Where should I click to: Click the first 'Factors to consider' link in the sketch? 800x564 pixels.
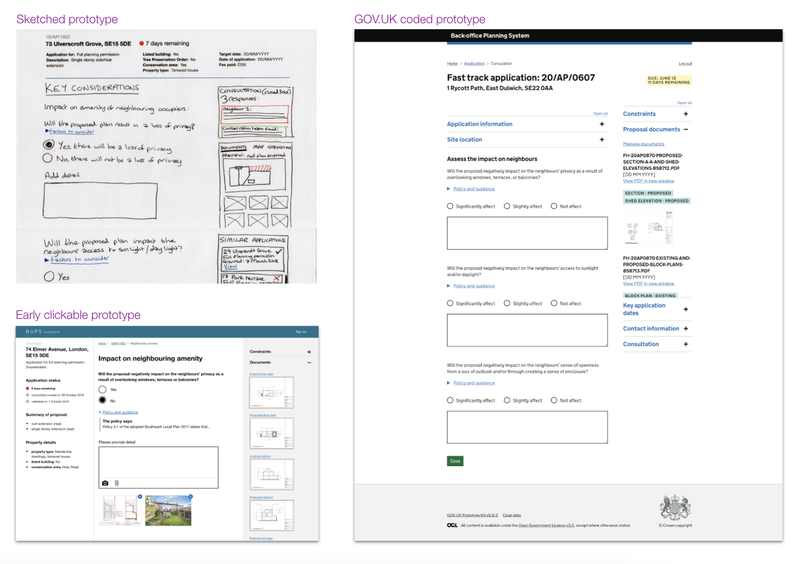tap(71, 131)
